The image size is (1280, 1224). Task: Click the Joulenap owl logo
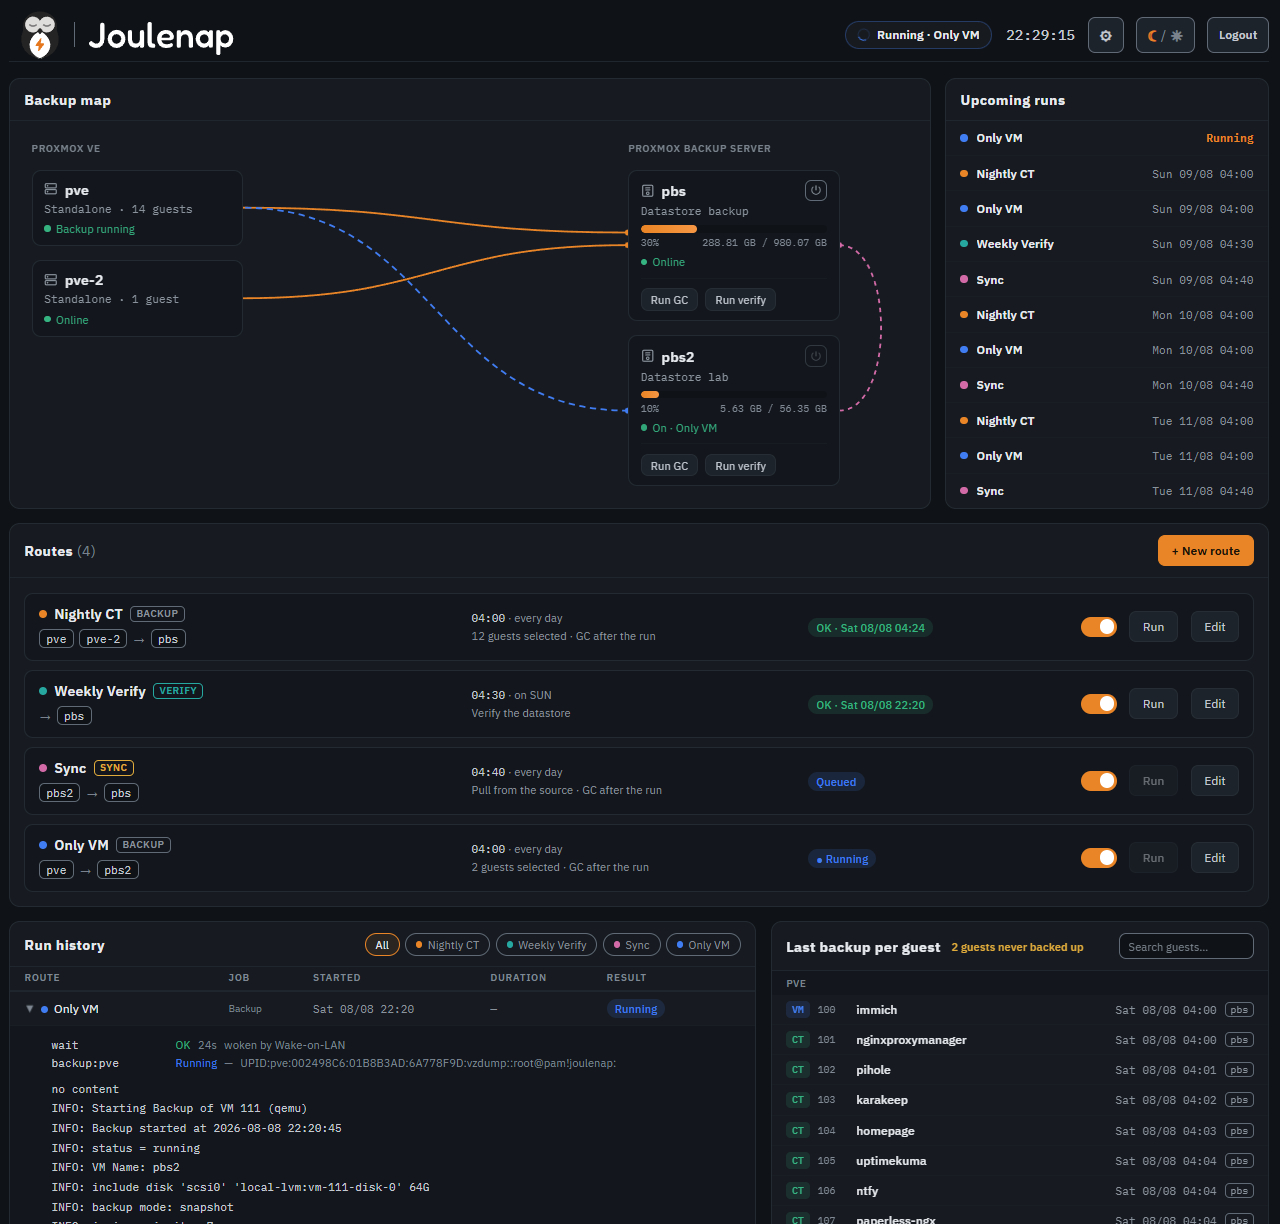(x=40, y=36)
